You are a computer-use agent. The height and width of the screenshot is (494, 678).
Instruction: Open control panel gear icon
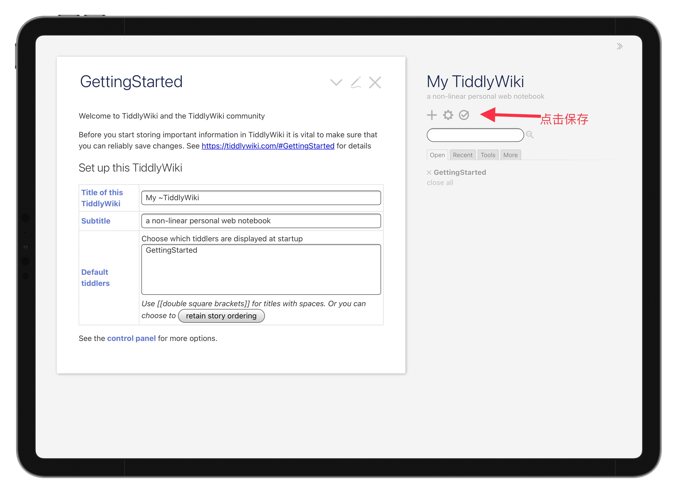click(x=448, y=115)
